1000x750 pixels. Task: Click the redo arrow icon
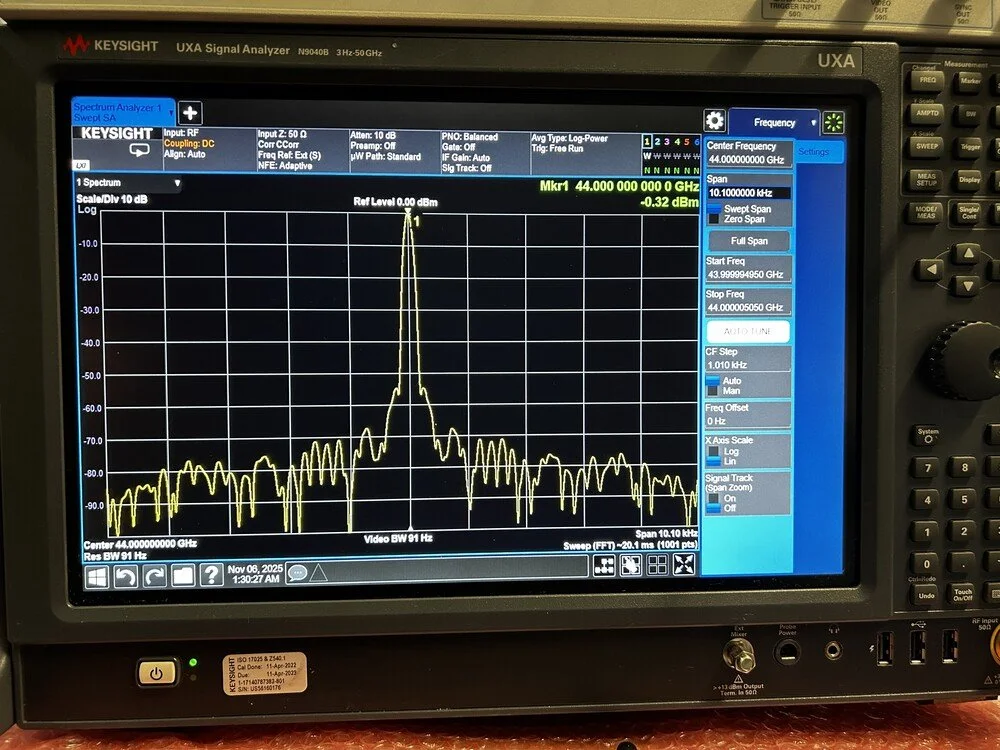point(152,573)
